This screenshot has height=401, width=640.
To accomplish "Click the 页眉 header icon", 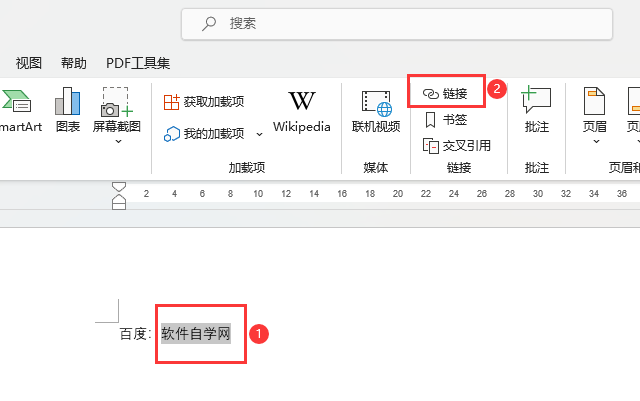I will click(x=594, y=101).
